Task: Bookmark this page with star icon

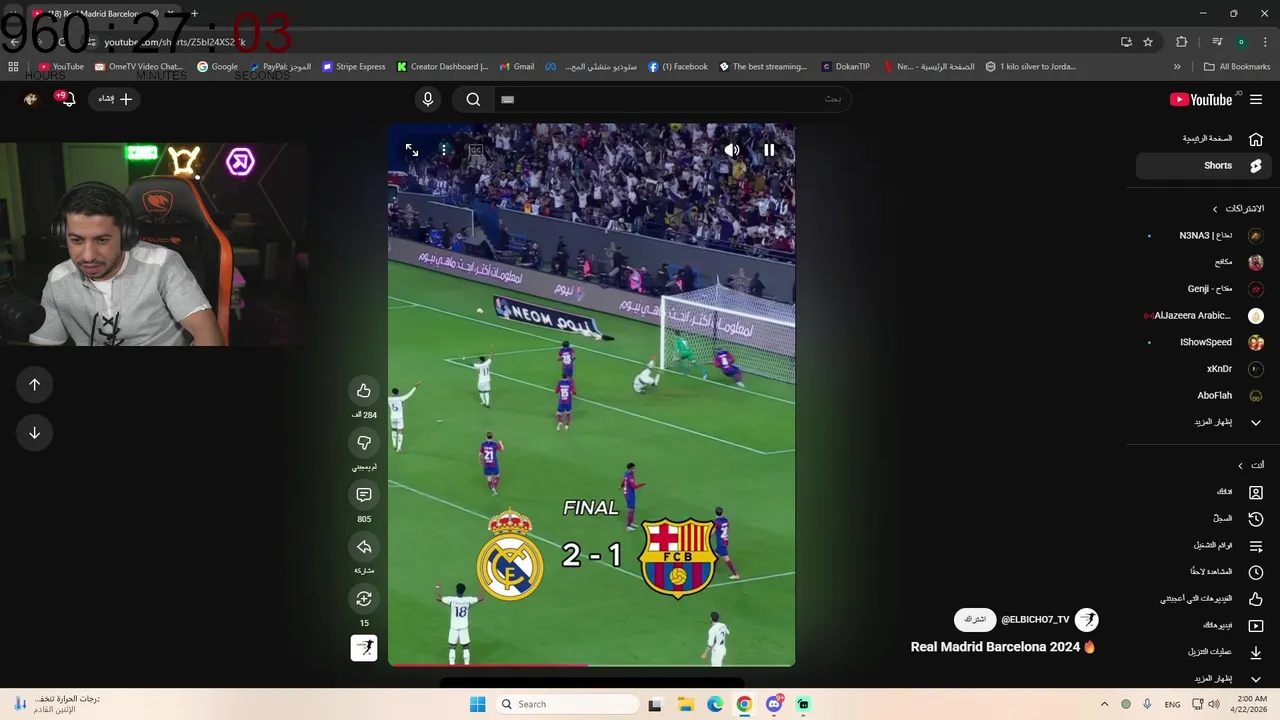Action: [1148, 42]
